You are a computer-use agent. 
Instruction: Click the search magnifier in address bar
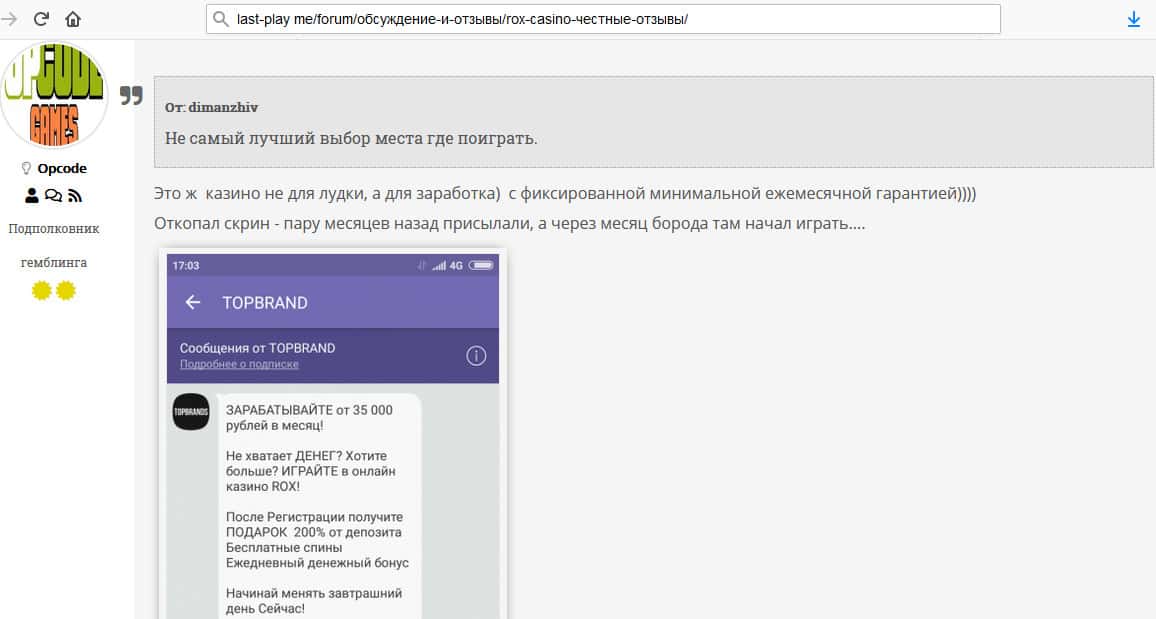pyautogui.click(x=220, y=19)
